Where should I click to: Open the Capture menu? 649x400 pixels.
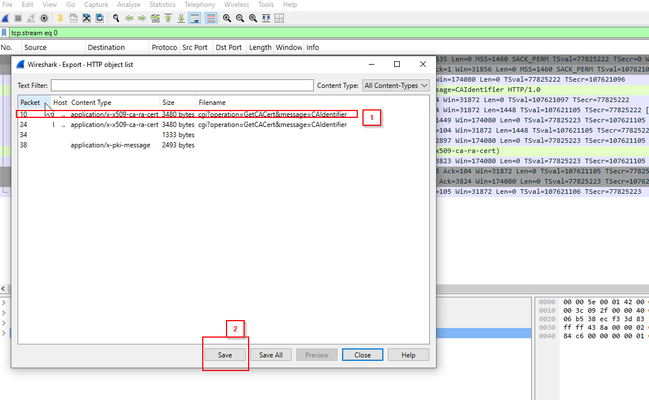(x=96, y=5)
